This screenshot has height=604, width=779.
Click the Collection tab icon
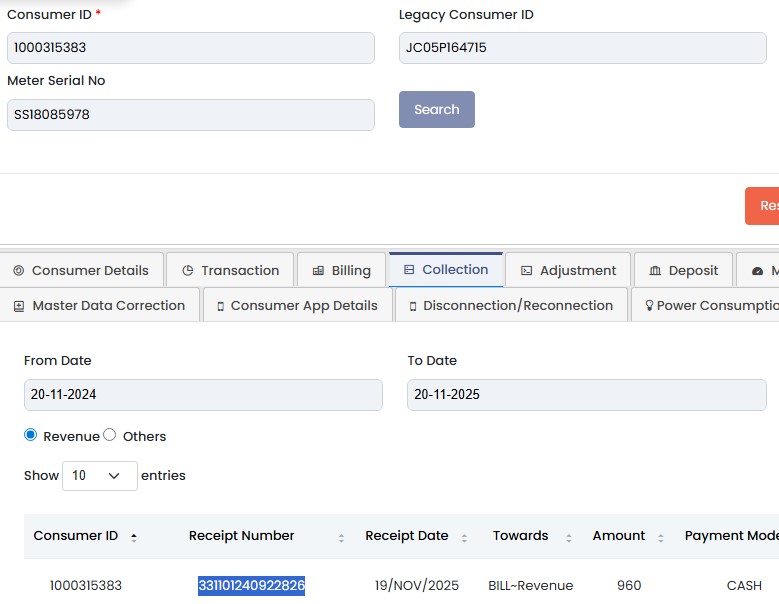pos(409,269)
